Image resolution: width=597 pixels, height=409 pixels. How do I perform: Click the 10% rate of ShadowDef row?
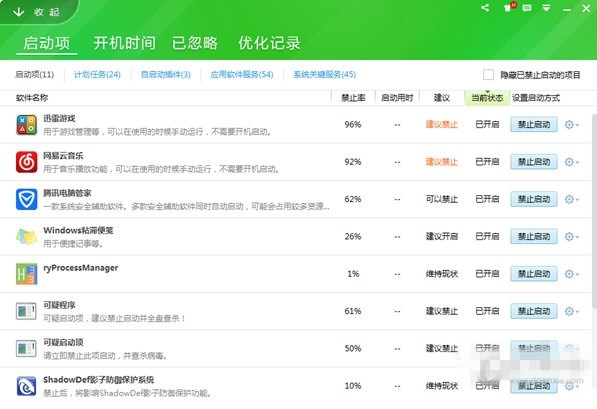[353, 386]
